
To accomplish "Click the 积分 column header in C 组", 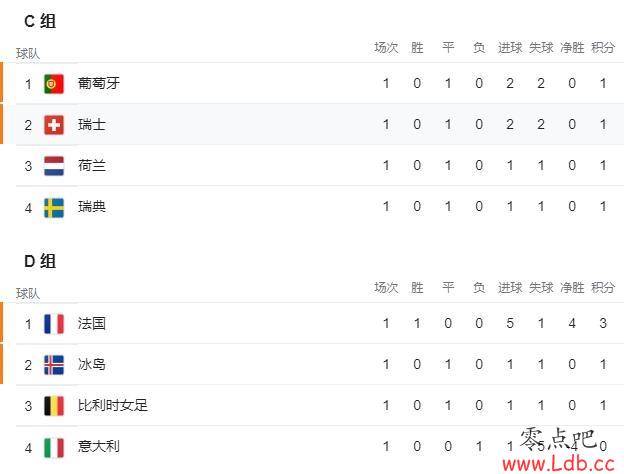I will [x=603, y=48].
